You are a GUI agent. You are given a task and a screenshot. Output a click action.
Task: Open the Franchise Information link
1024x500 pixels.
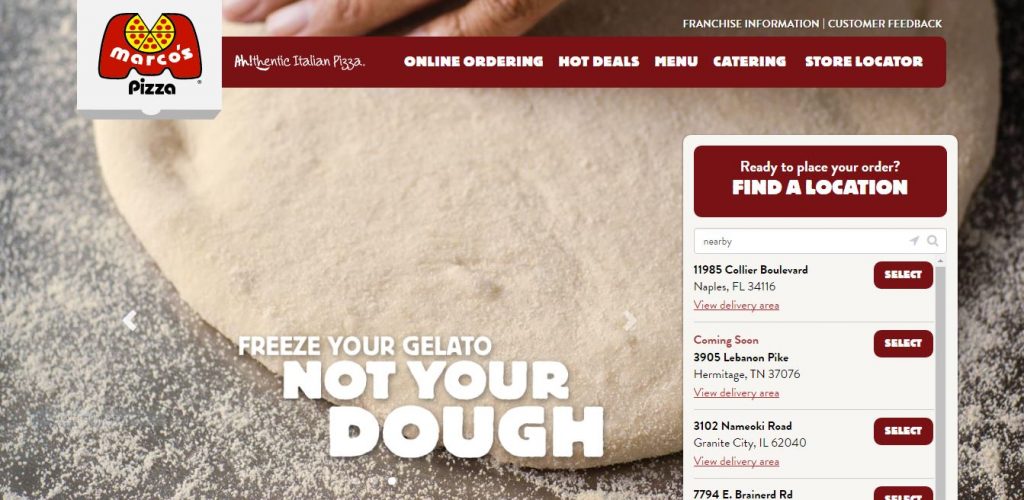point(751,23)
